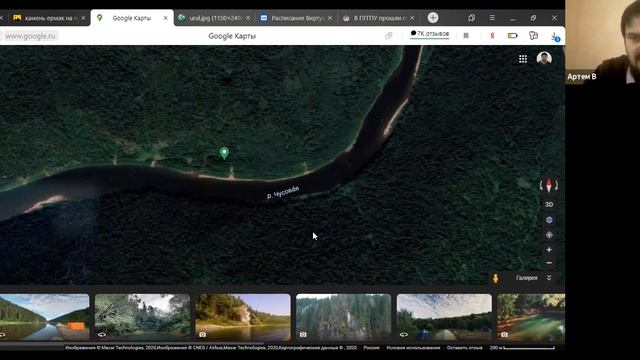The height and width of the screenshot is (360, 640).
Task: Open the river panorama with orange boat thumbnail
Action: (44, 317)
